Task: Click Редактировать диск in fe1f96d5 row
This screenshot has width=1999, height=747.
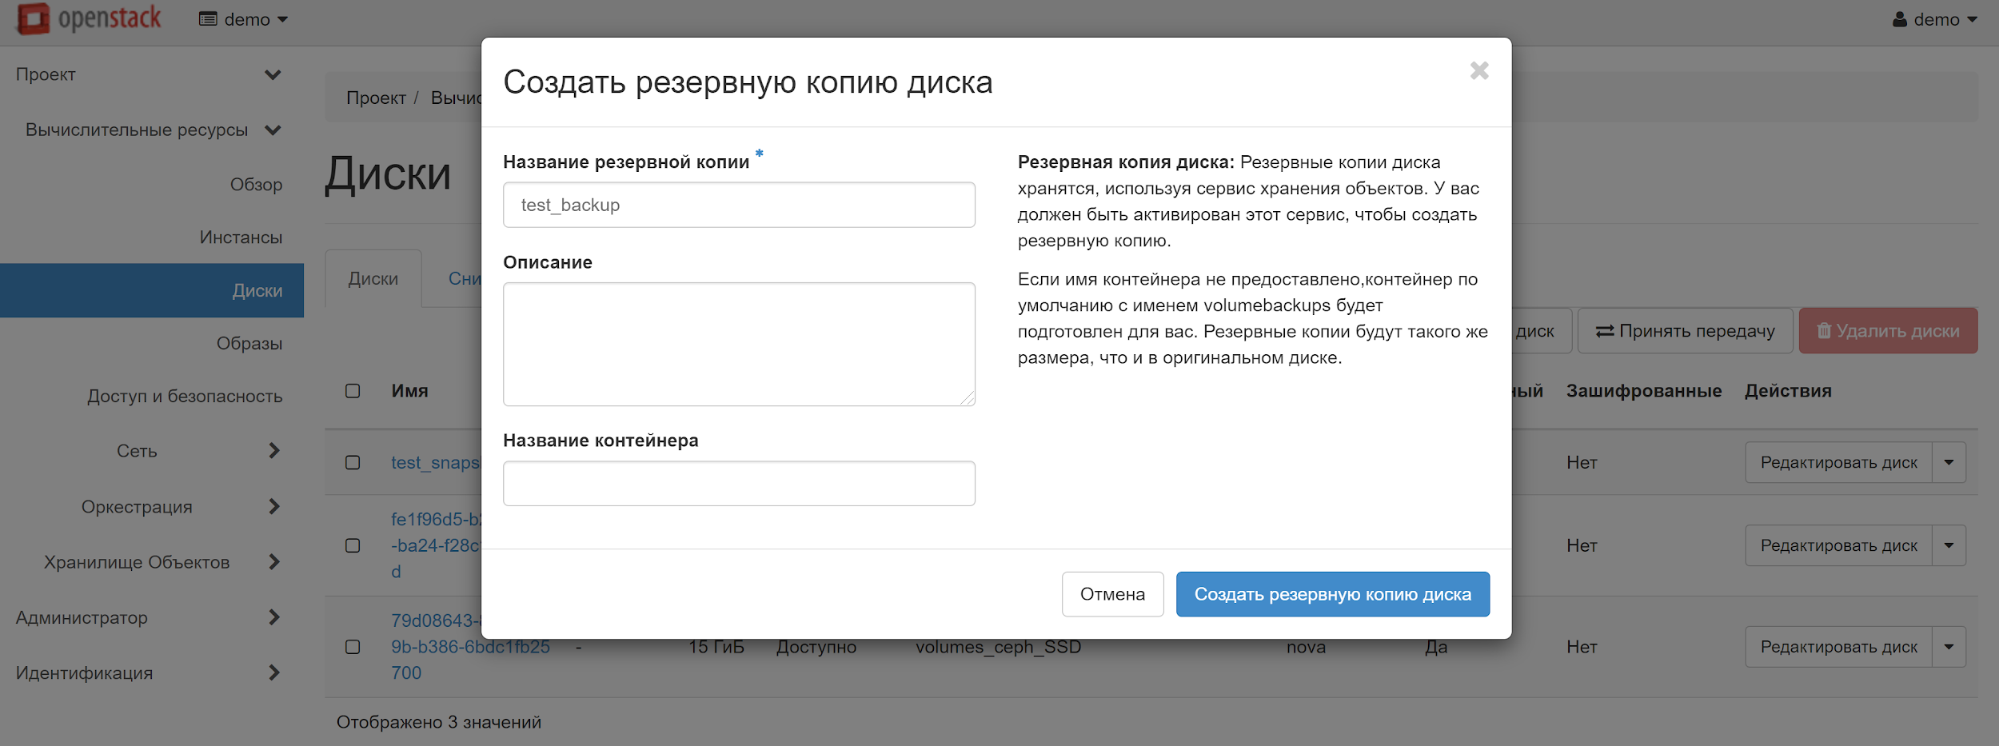Action: point(1839,546)
